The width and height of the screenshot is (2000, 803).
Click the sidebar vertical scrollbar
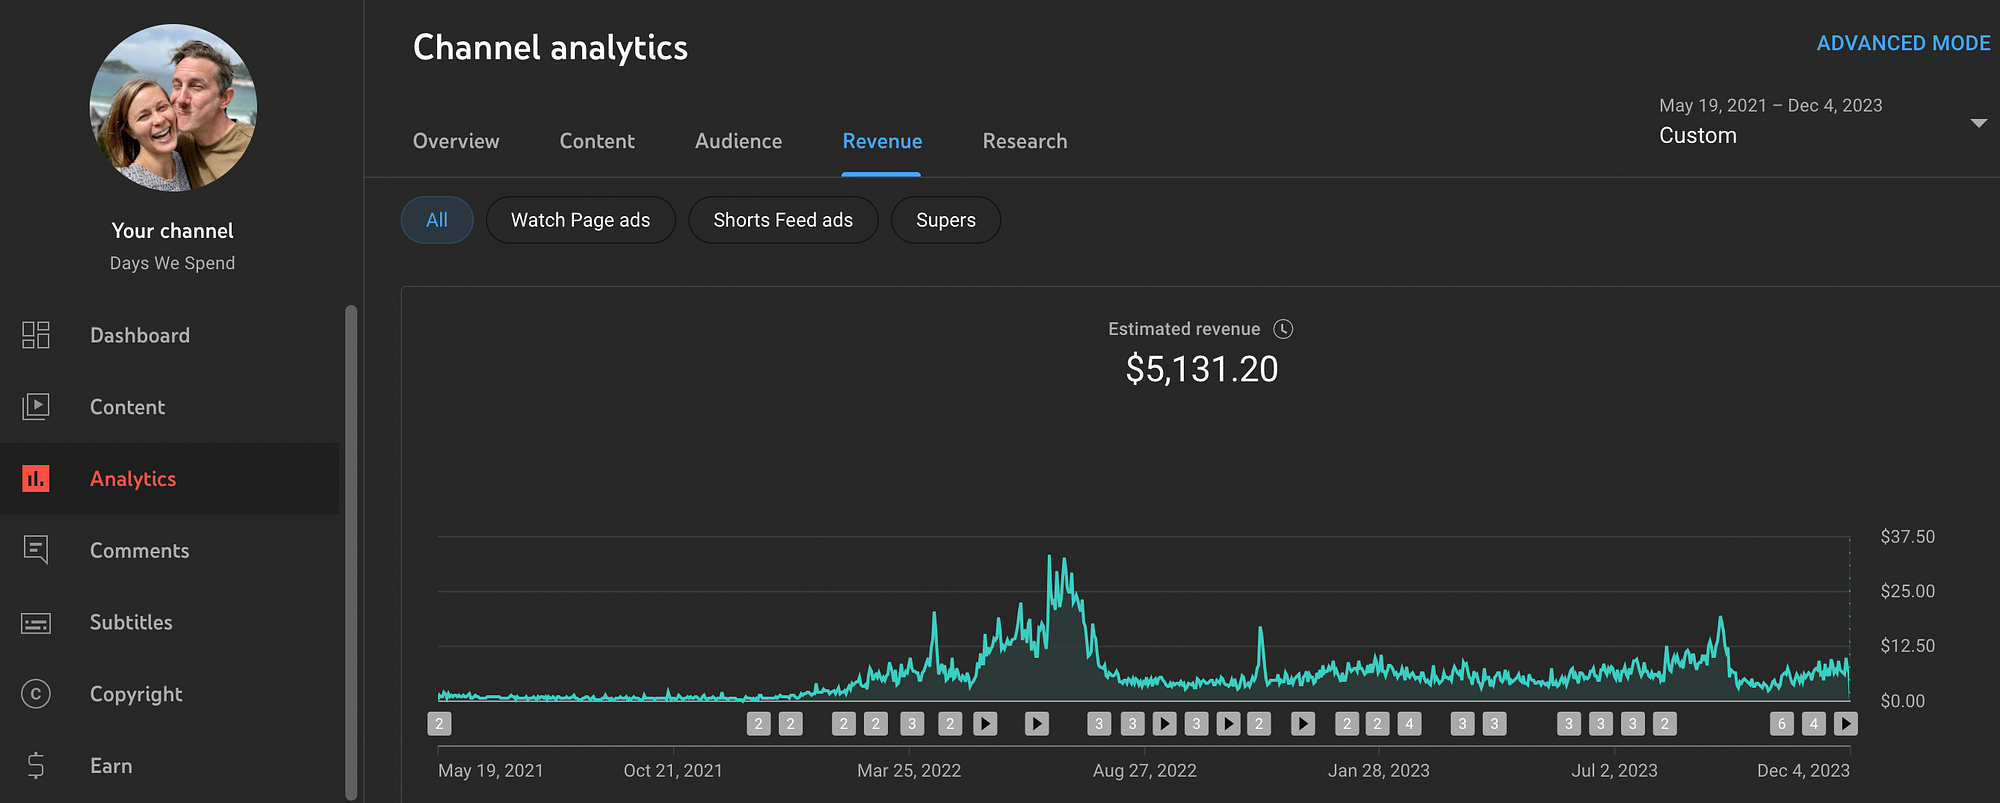(x=351, y=552)
